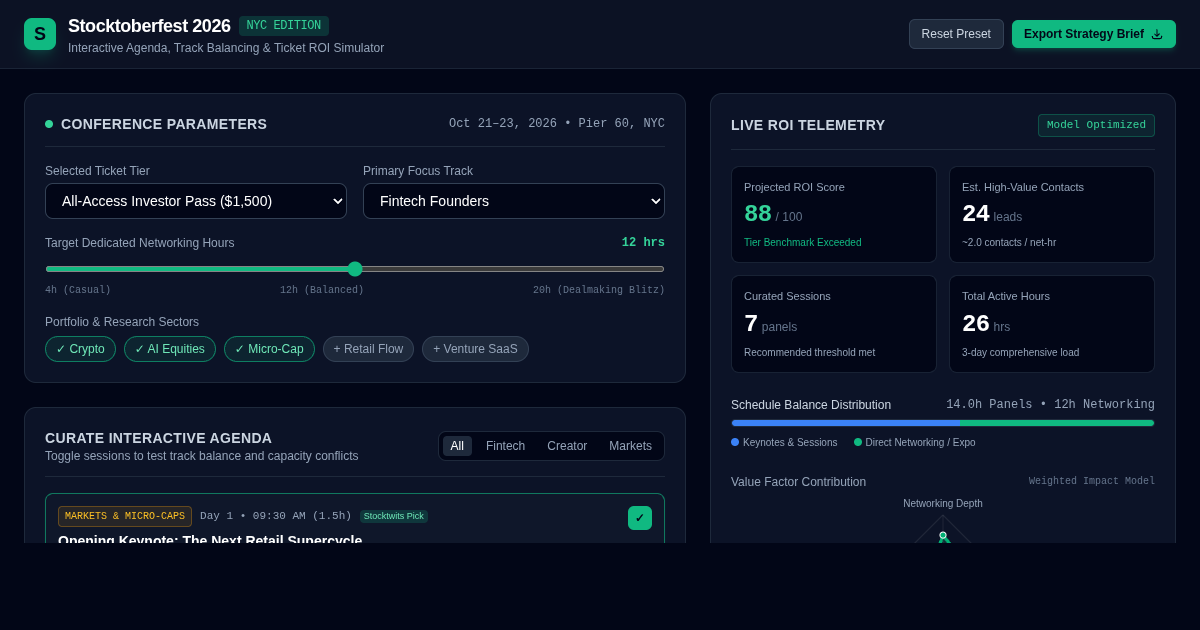Open the Selected Ticket Tier dropdown
Image resolution: width=1200 pixels, height=630 pixels.
196,201
